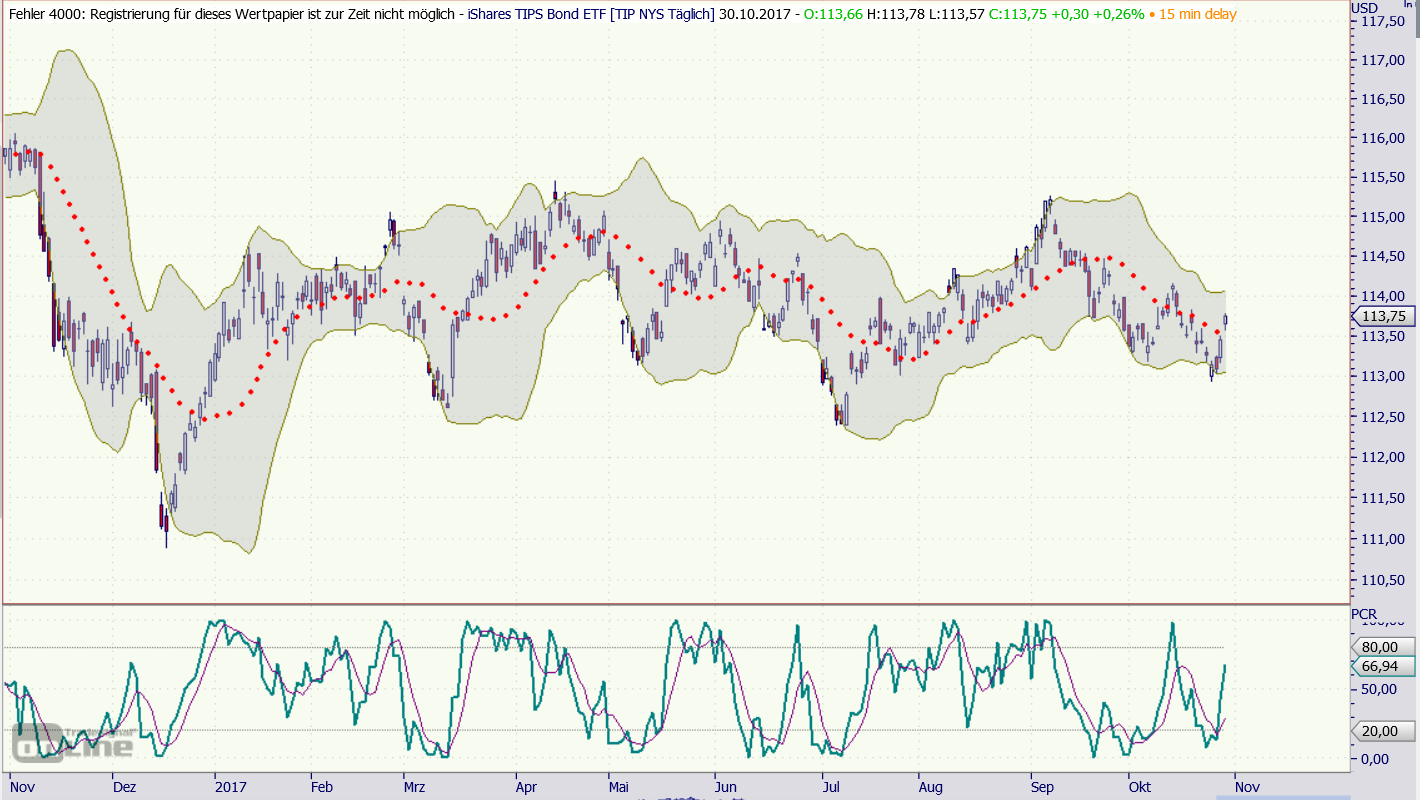Click the 116,50 price axis label
This screenshot has height=800, width=1420.
(x=1381, y=99)
